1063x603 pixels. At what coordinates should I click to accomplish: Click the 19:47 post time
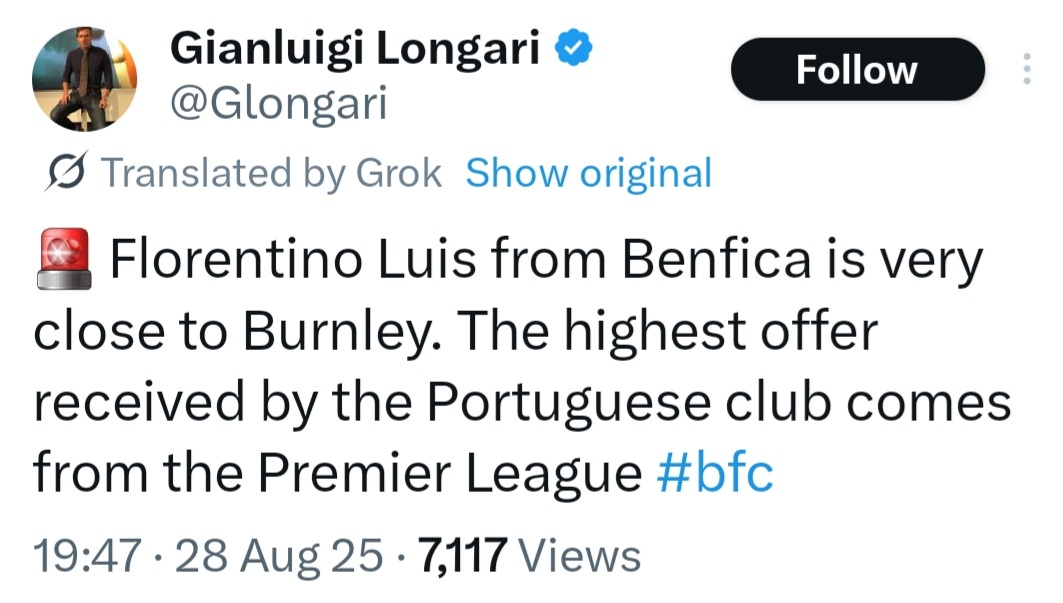pos(89,555)
